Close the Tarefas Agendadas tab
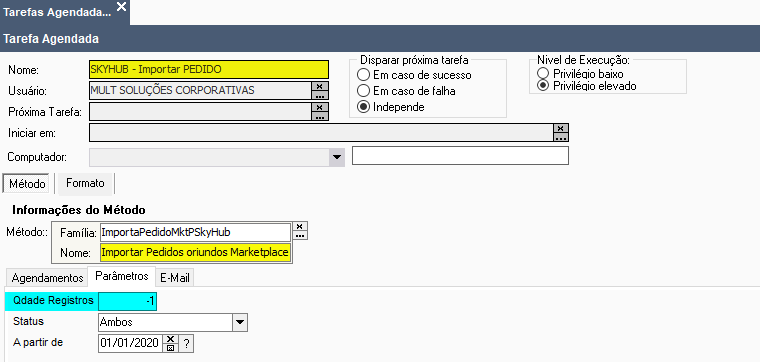Viewport: 760px width, 362px height. (x=121, y=7)
